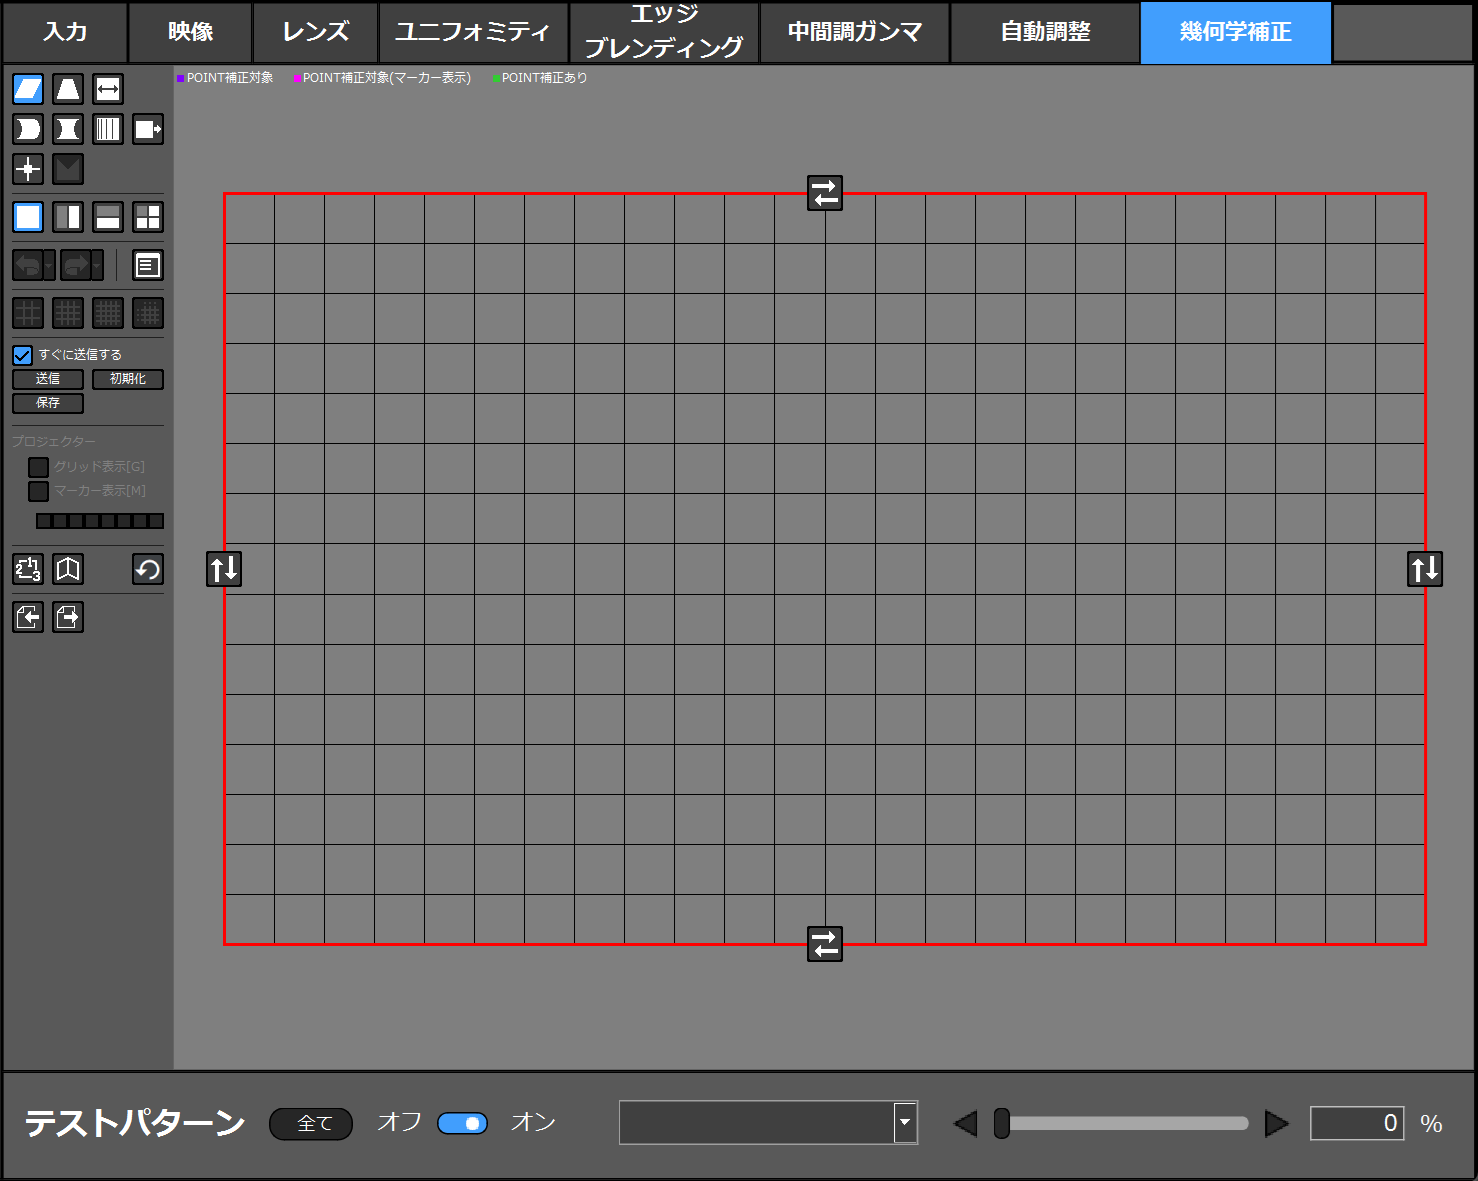This screenshot has height=1181, width=1478.
Task: Click the percentage value input field
Action: tap(1357, 1123)
